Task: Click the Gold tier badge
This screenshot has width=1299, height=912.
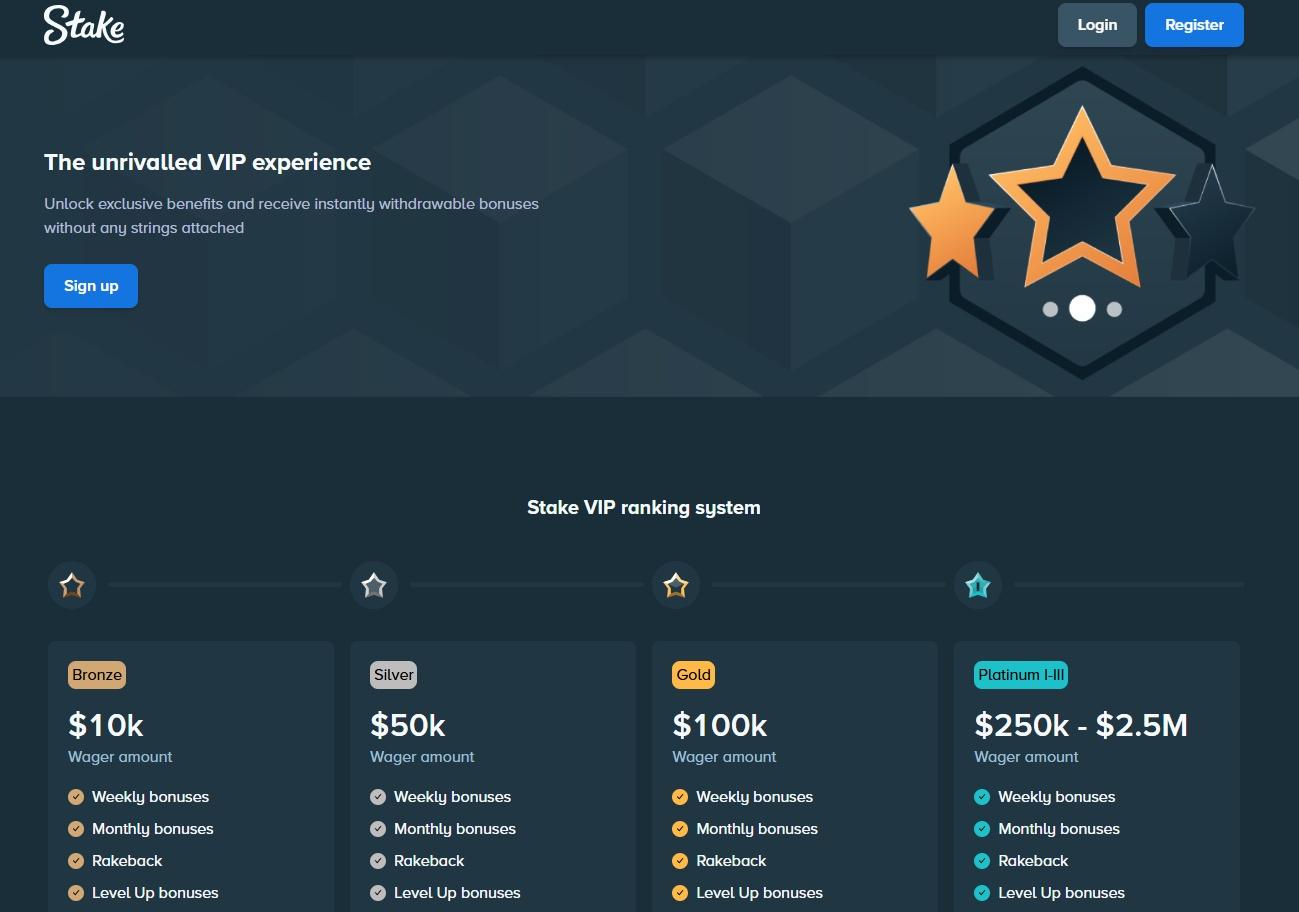Action: pos(693,675)
